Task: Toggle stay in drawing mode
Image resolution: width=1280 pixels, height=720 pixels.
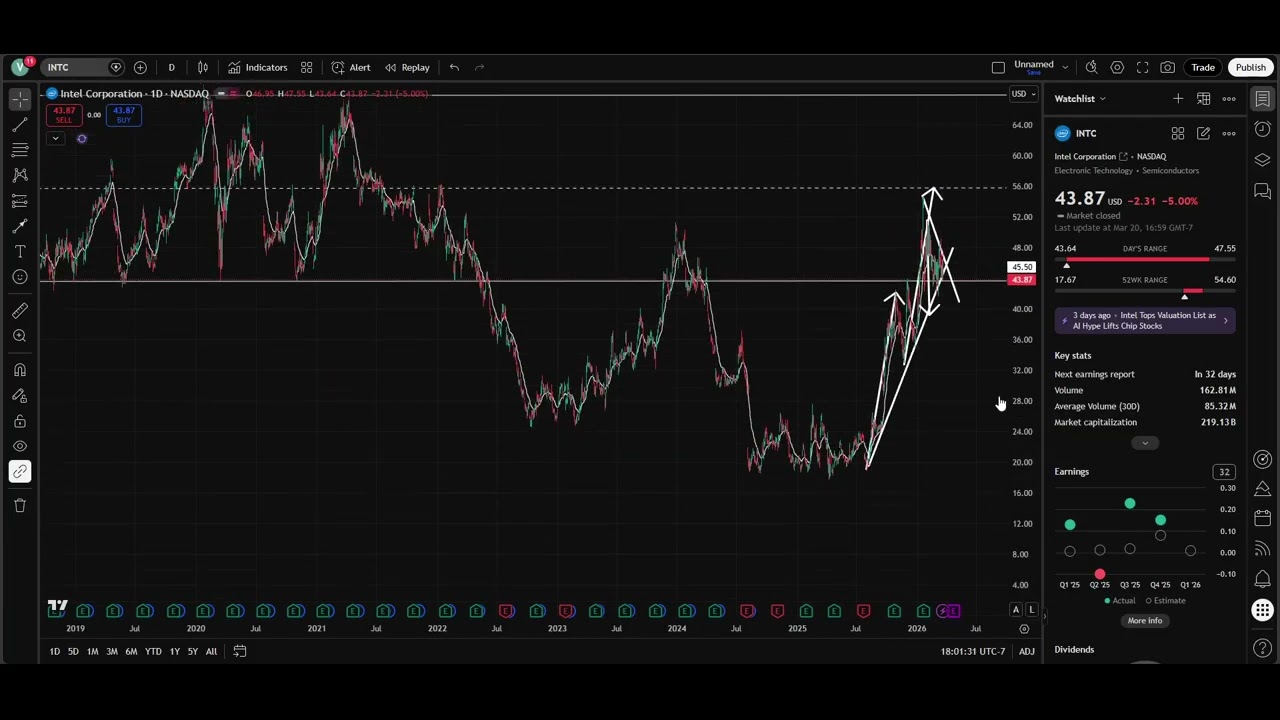Action: tap(20, 396)
